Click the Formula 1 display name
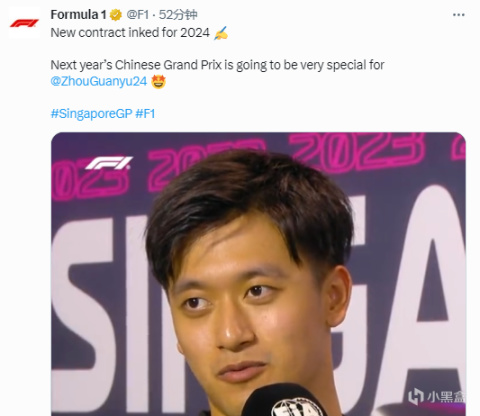Image resolution: width=480 pixels, height=416 pixels. tap(78, 15)
